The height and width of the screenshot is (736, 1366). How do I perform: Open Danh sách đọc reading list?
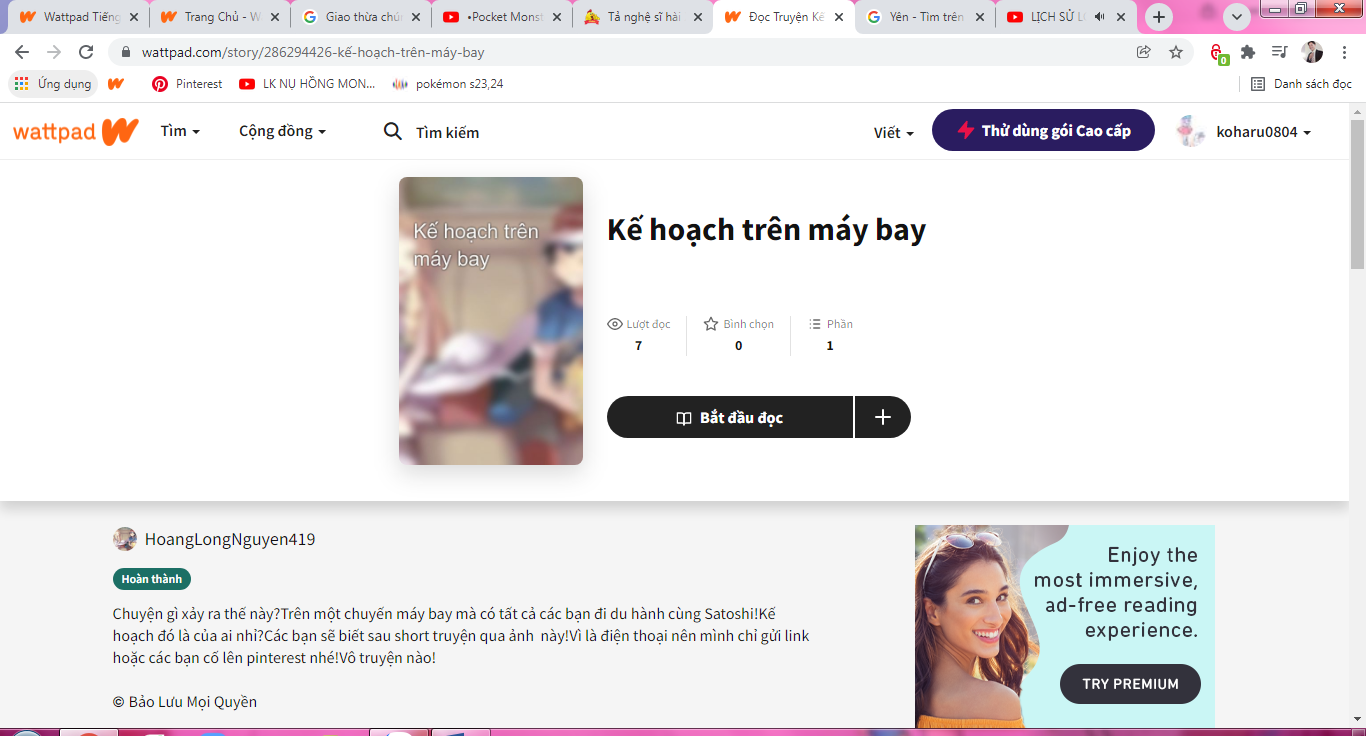point(1301,84)
